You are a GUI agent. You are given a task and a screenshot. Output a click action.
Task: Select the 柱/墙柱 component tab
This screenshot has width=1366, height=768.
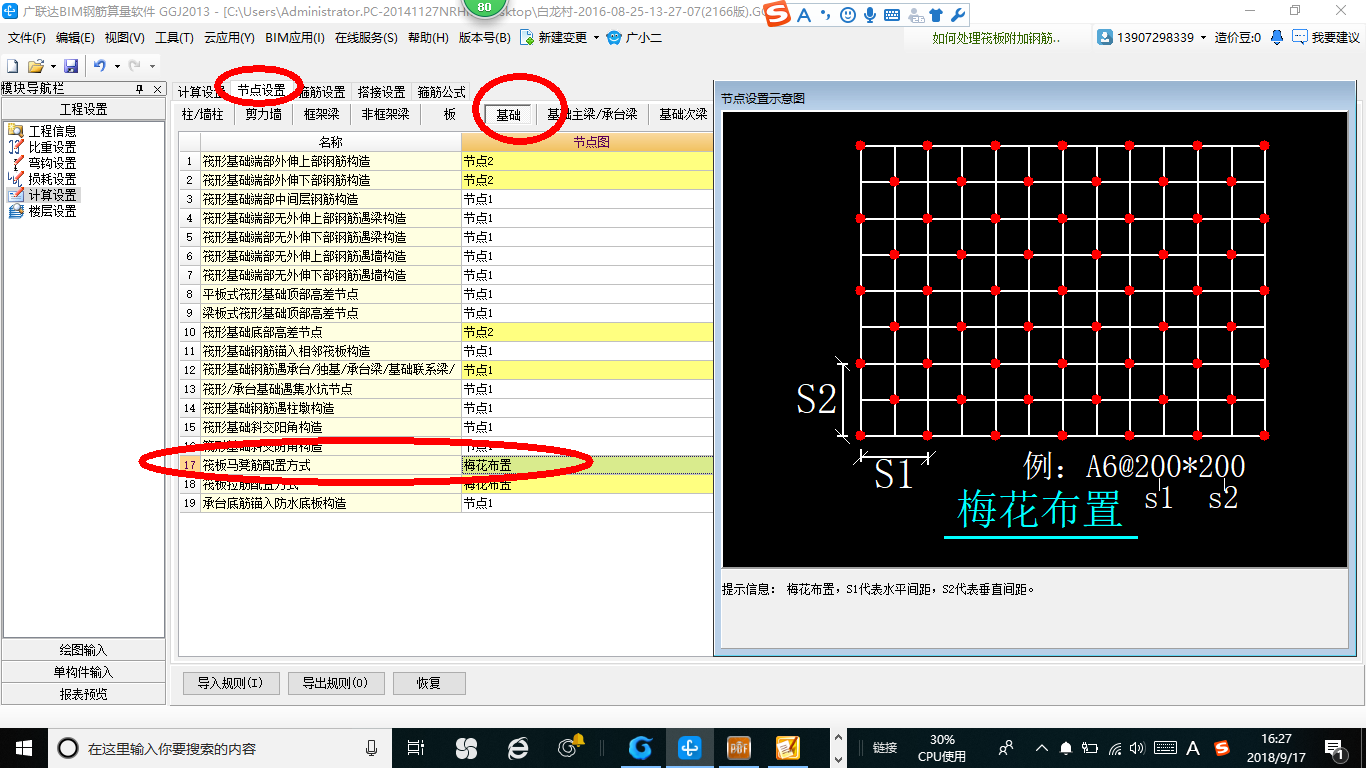203,114
